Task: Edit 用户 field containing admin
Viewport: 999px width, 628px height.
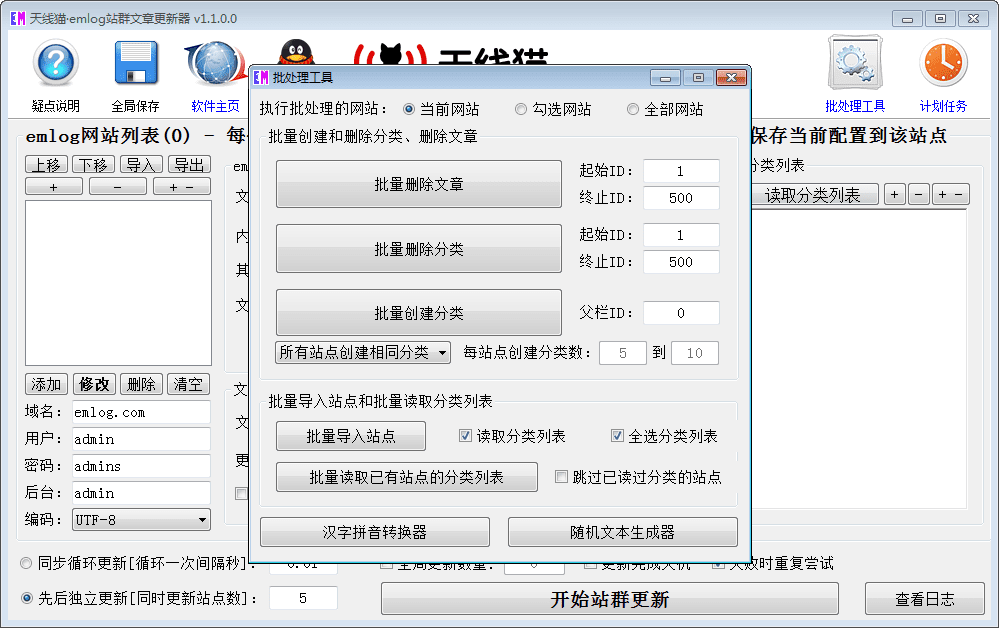Action: pos(141,439)
